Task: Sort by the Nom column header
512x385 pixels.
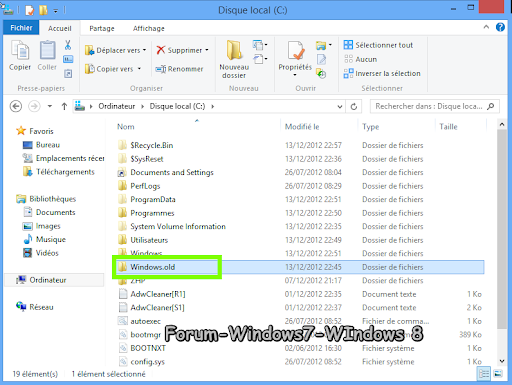Action: pyautogui.click(x=126, y=127)
